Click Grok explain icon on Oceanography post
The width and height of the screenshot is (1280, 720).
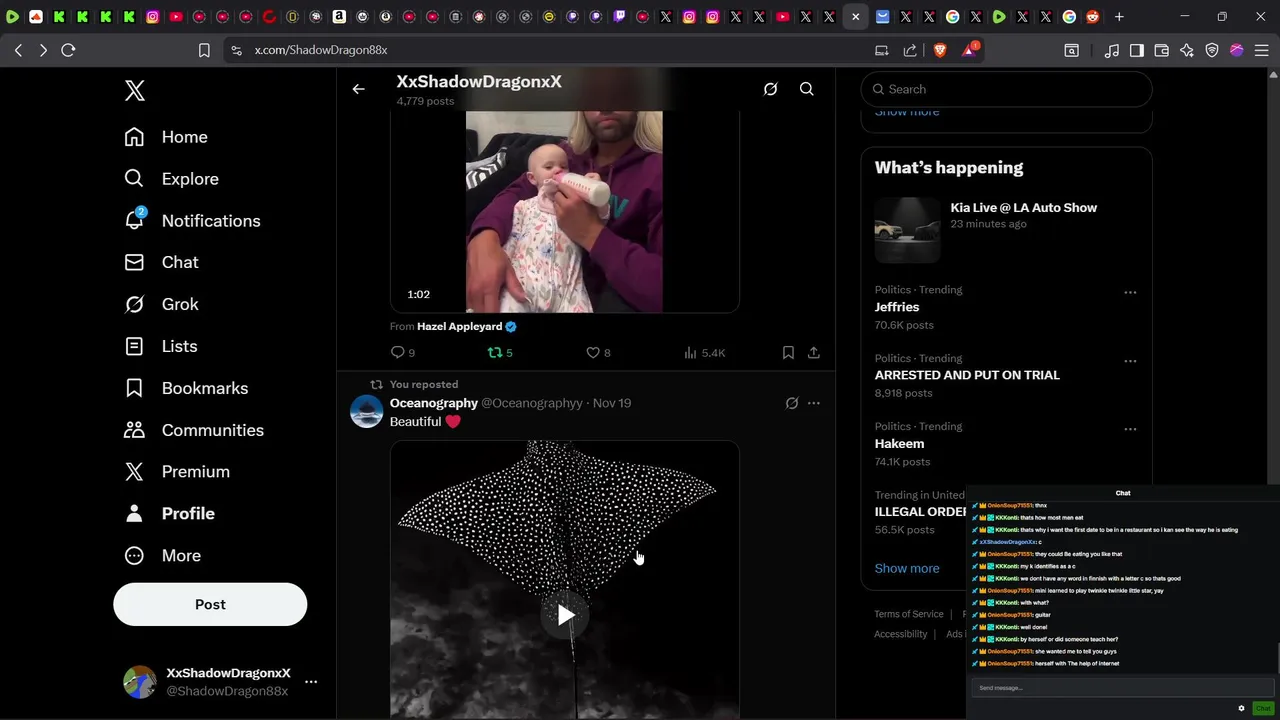click(791, 403)
